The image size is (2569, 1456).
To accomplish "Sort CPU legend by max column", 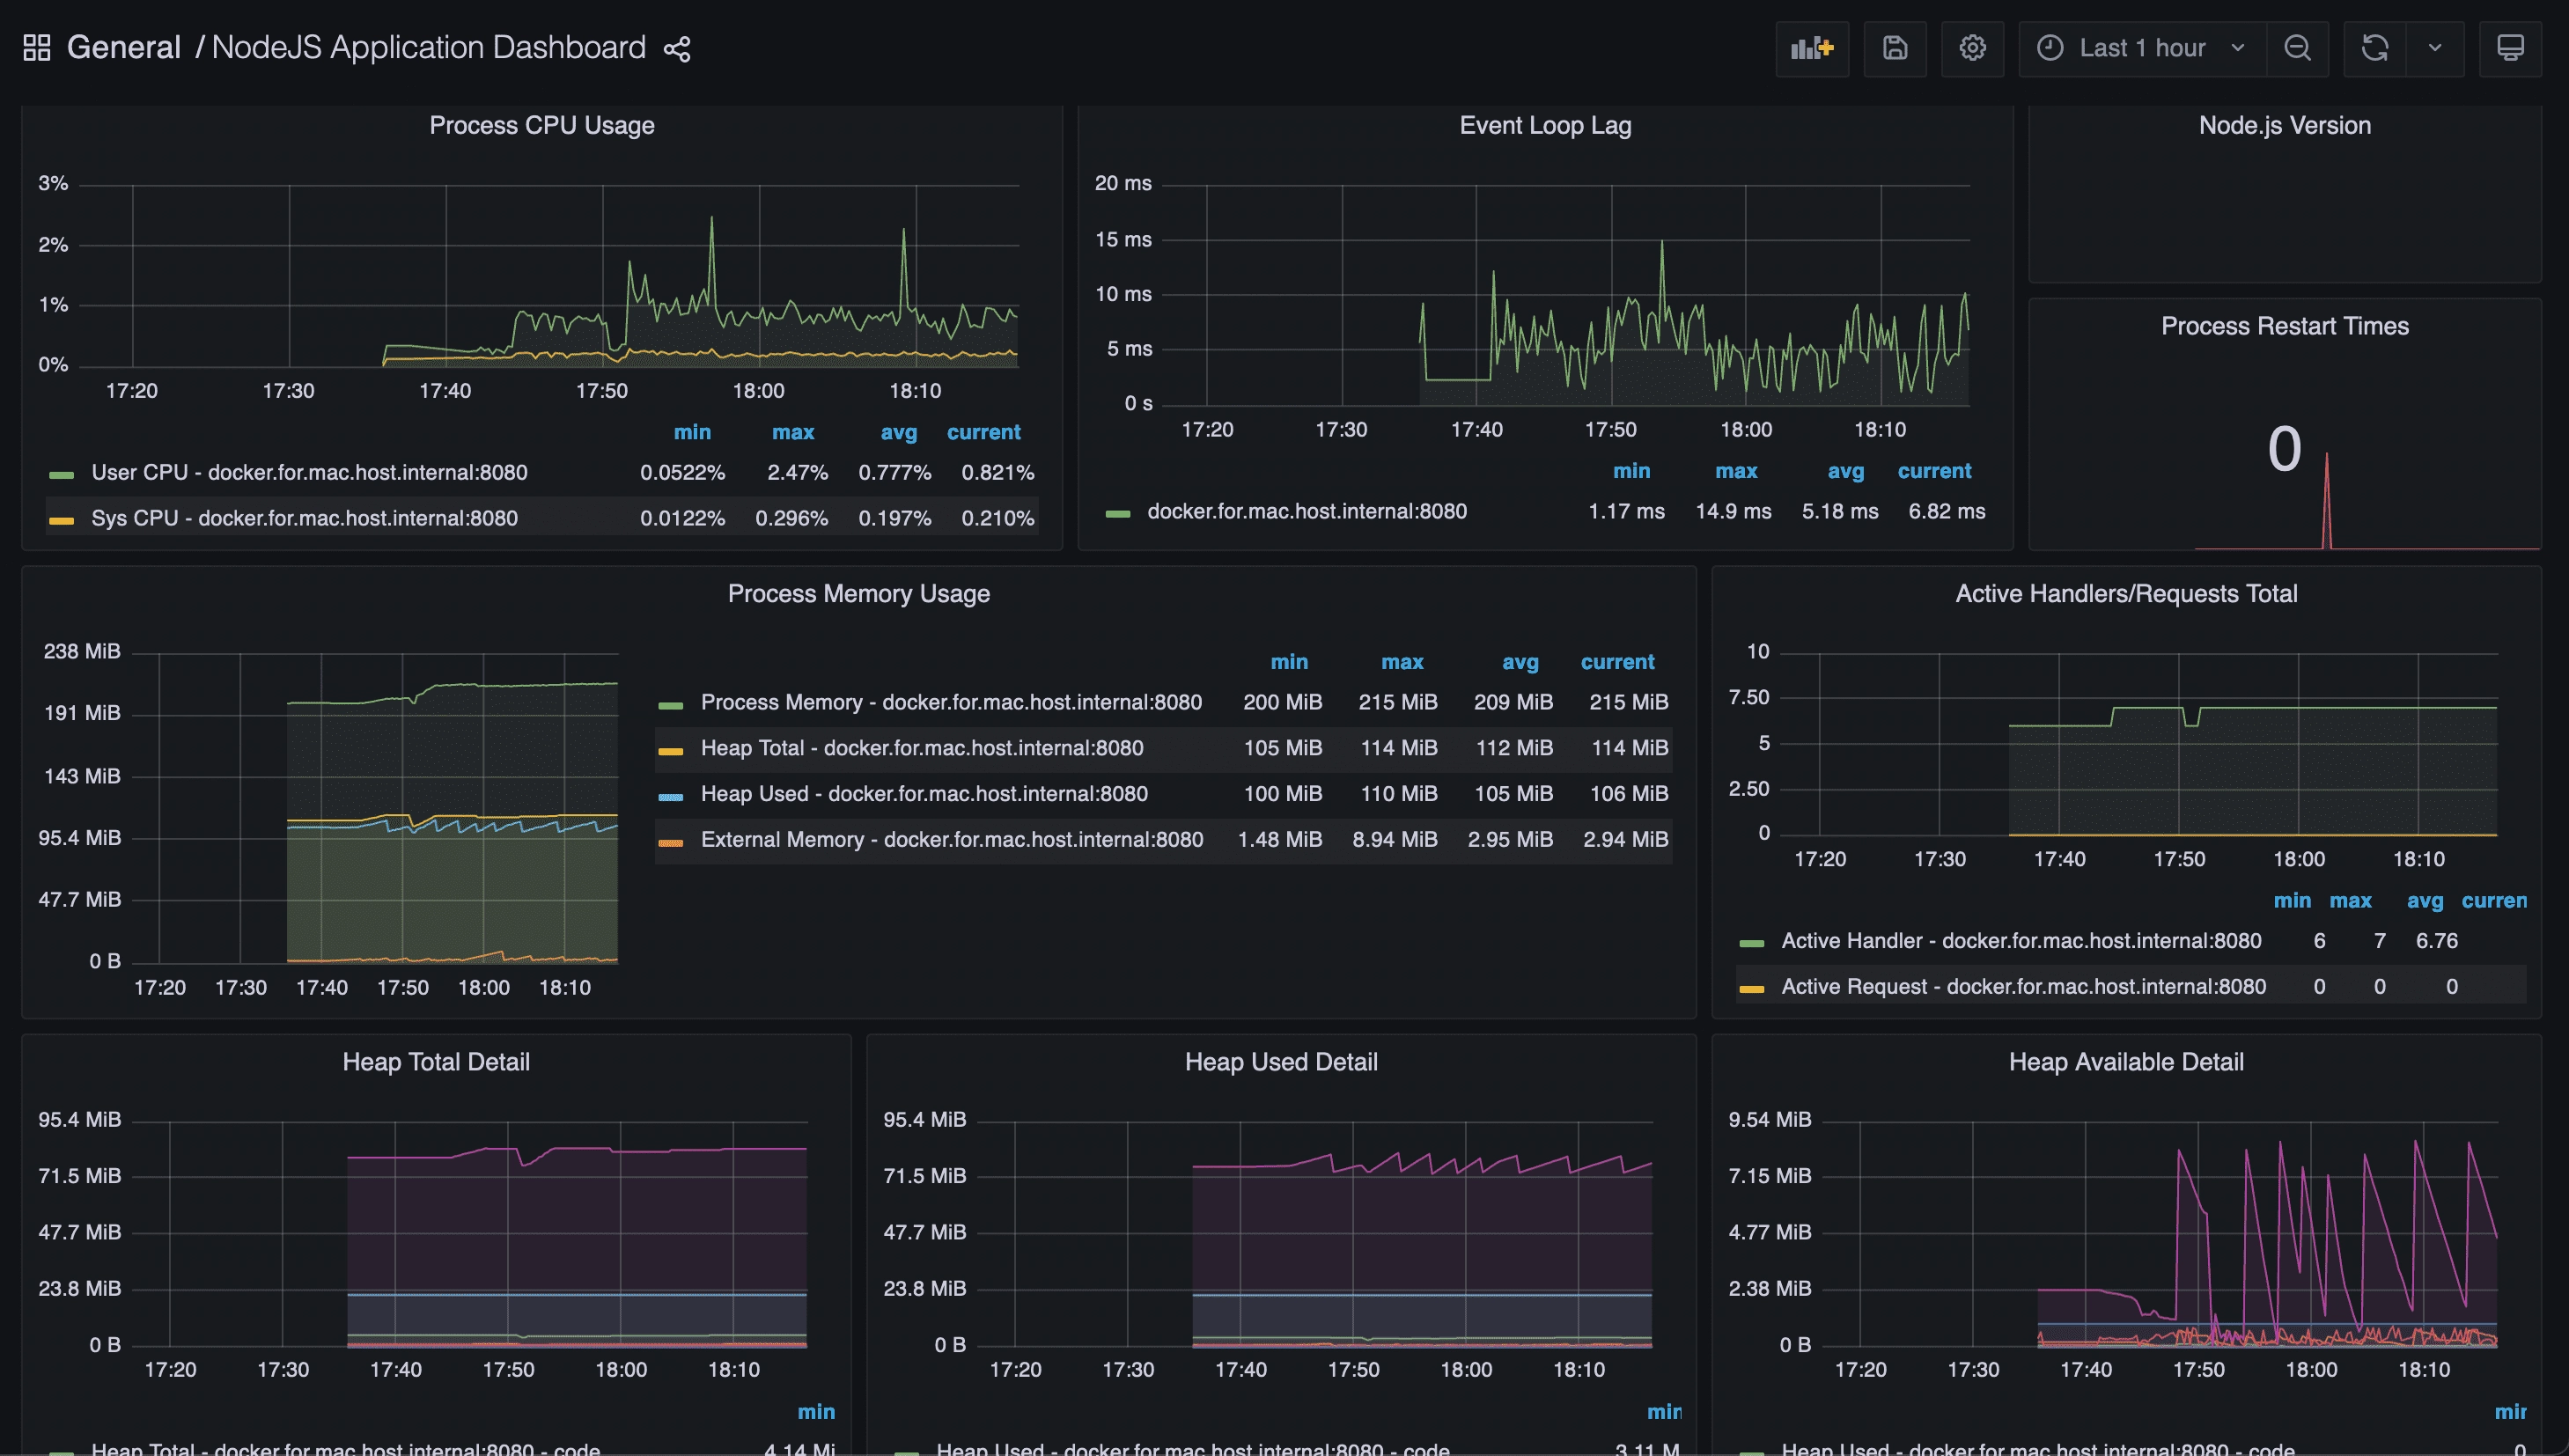I will (793, 432).
